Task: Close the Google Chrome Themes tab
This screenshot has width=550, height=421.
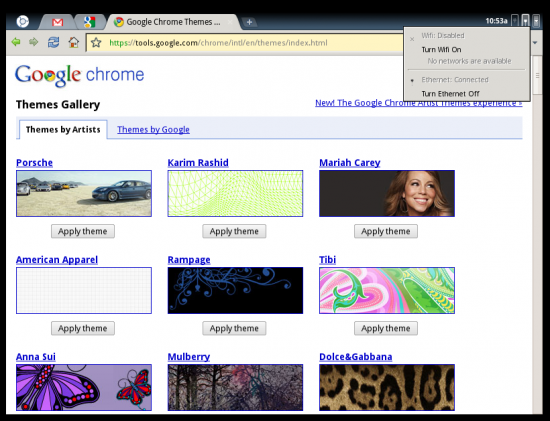Action: pyautogui.click(x=230, y=22)
